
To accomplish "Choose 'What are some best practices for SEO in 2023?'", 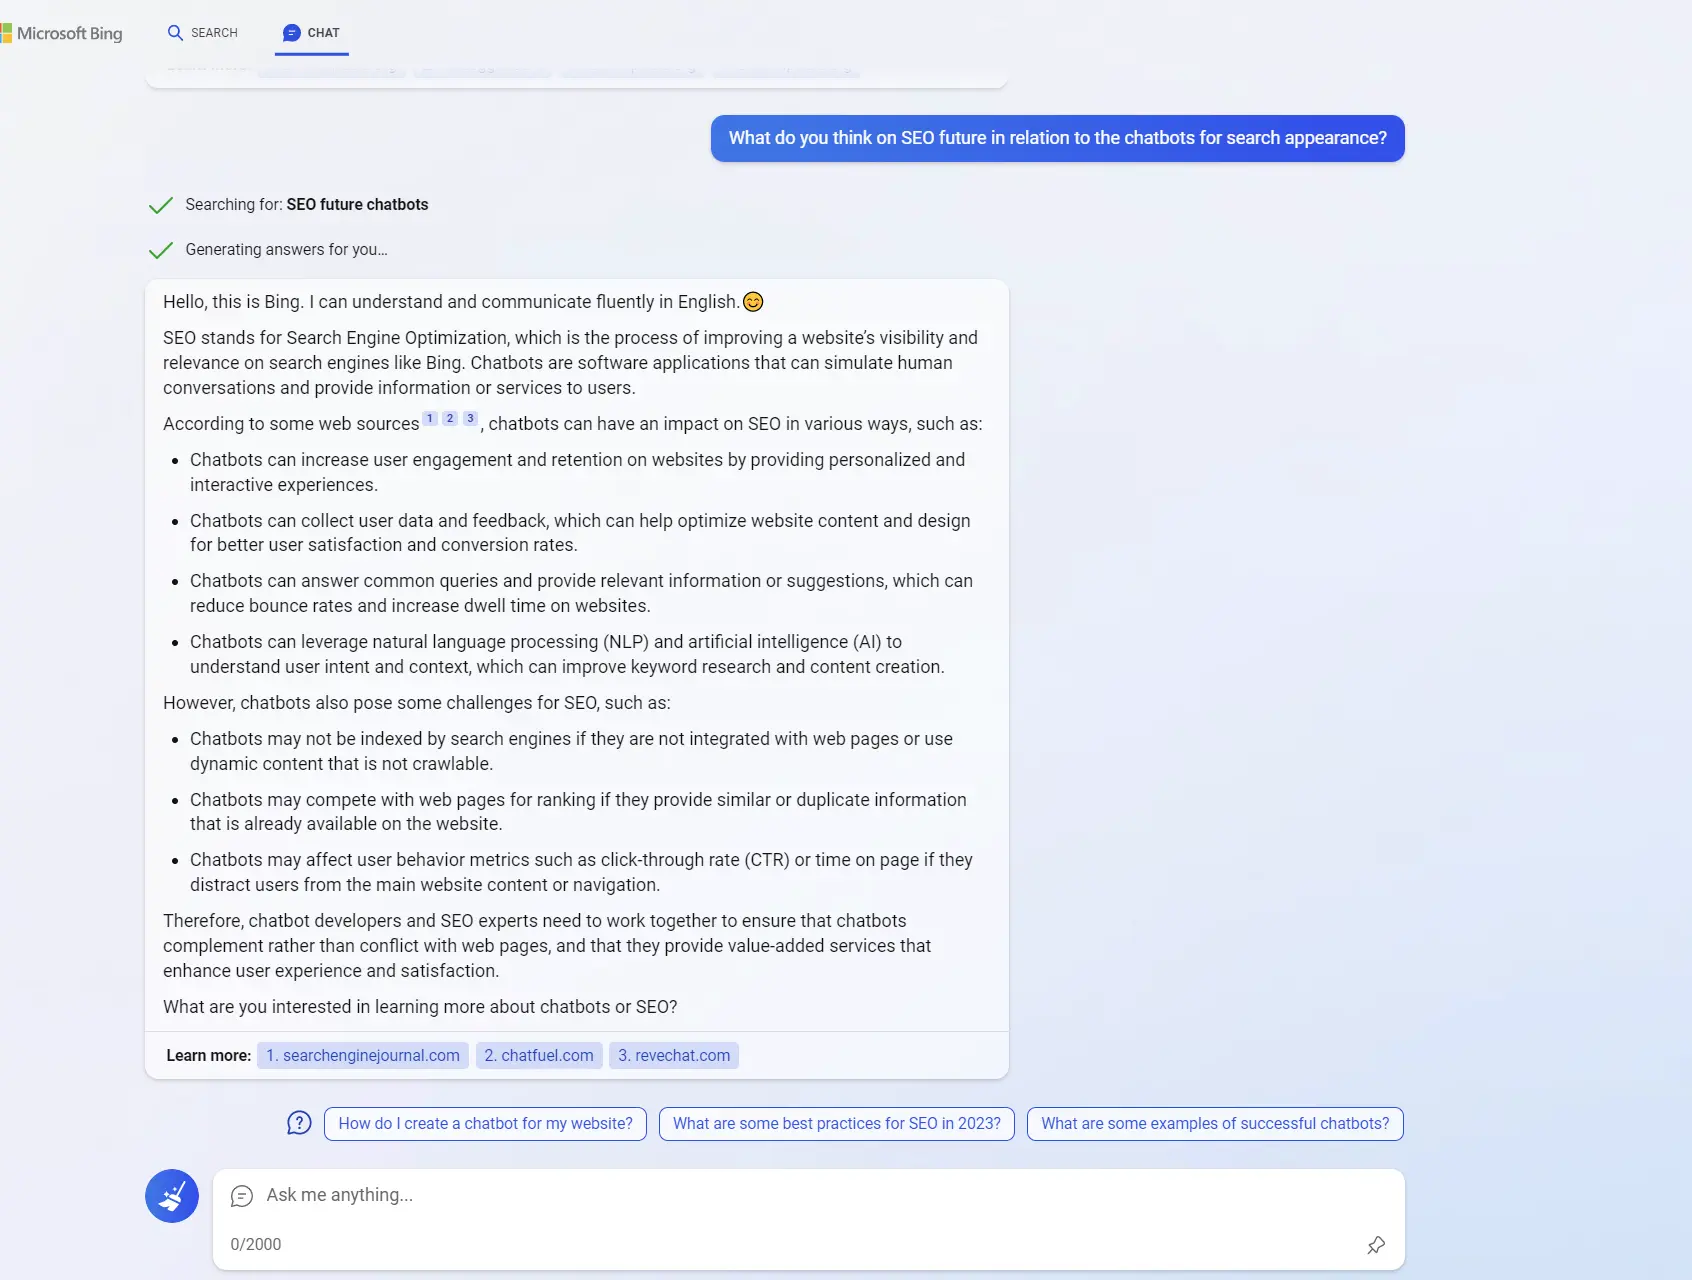I will [837, 1124].
